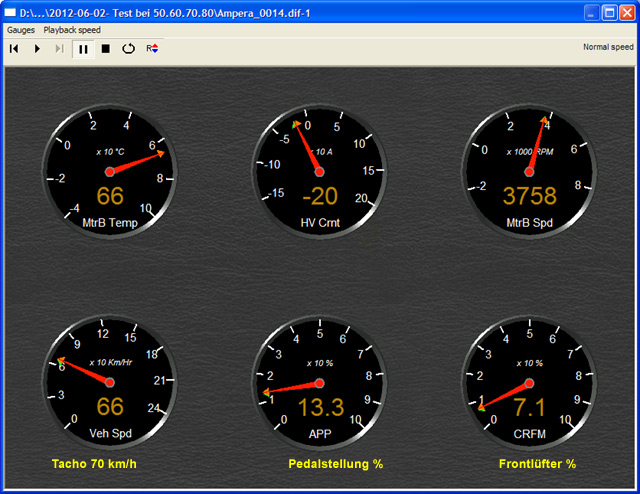
Task: Toggle the pause button
Action: tap(83, 48)
